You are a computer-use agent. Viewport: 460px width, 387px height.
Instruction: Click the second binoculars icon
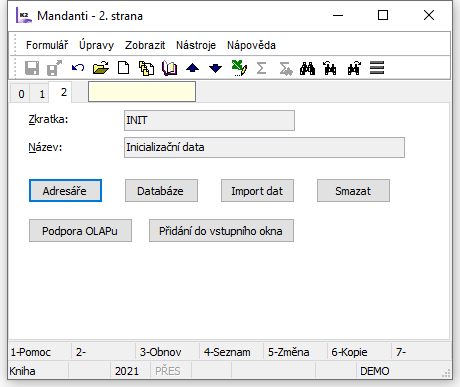(x=330, y=68)
